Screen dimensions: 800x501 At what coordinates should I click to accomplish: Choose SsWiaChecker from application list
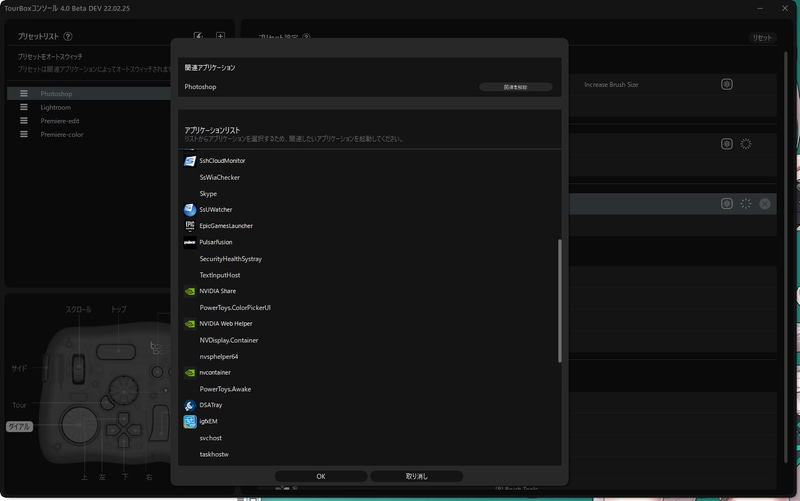coord(219,178)
